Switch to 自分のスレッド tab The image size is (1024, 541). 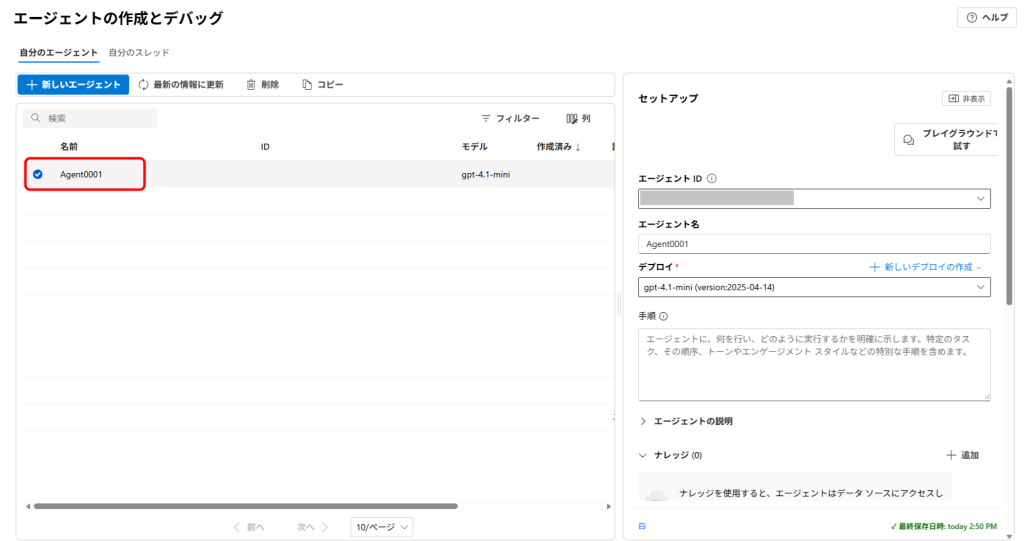pos(139,52)
